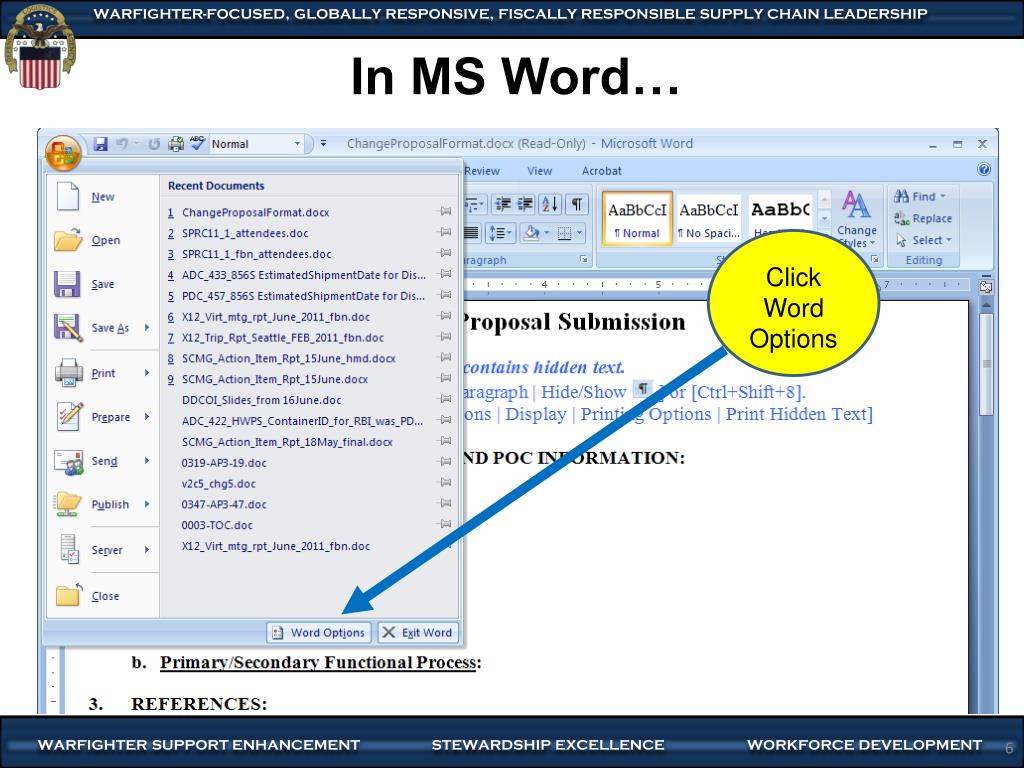Image resolution: width=1024 pixels, height=768 pixels.
Task: Click the Justify alignment icon in ribbon
Action: 471,232
